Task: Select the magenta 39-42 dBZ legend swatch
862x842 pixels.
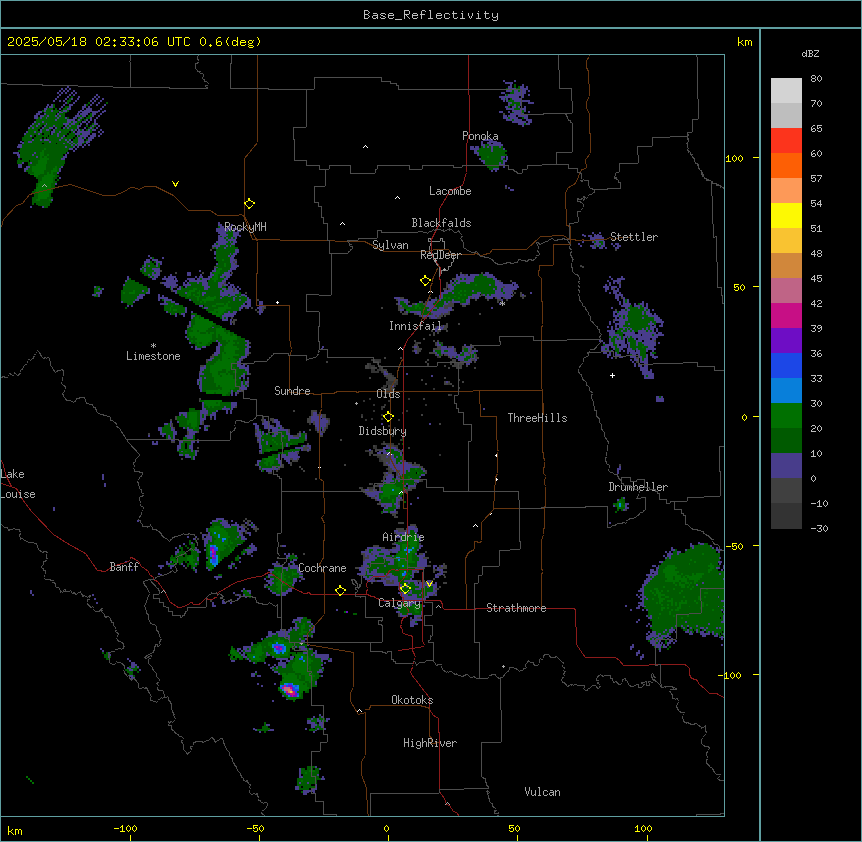Action: [x=786, y=315]
